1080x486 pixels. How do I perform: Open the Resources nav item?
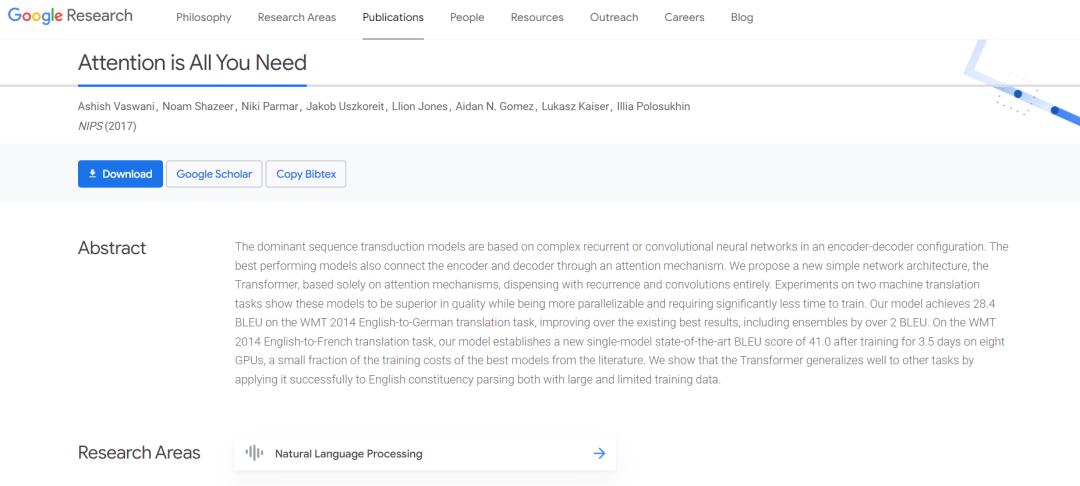(x=537, y=17)
